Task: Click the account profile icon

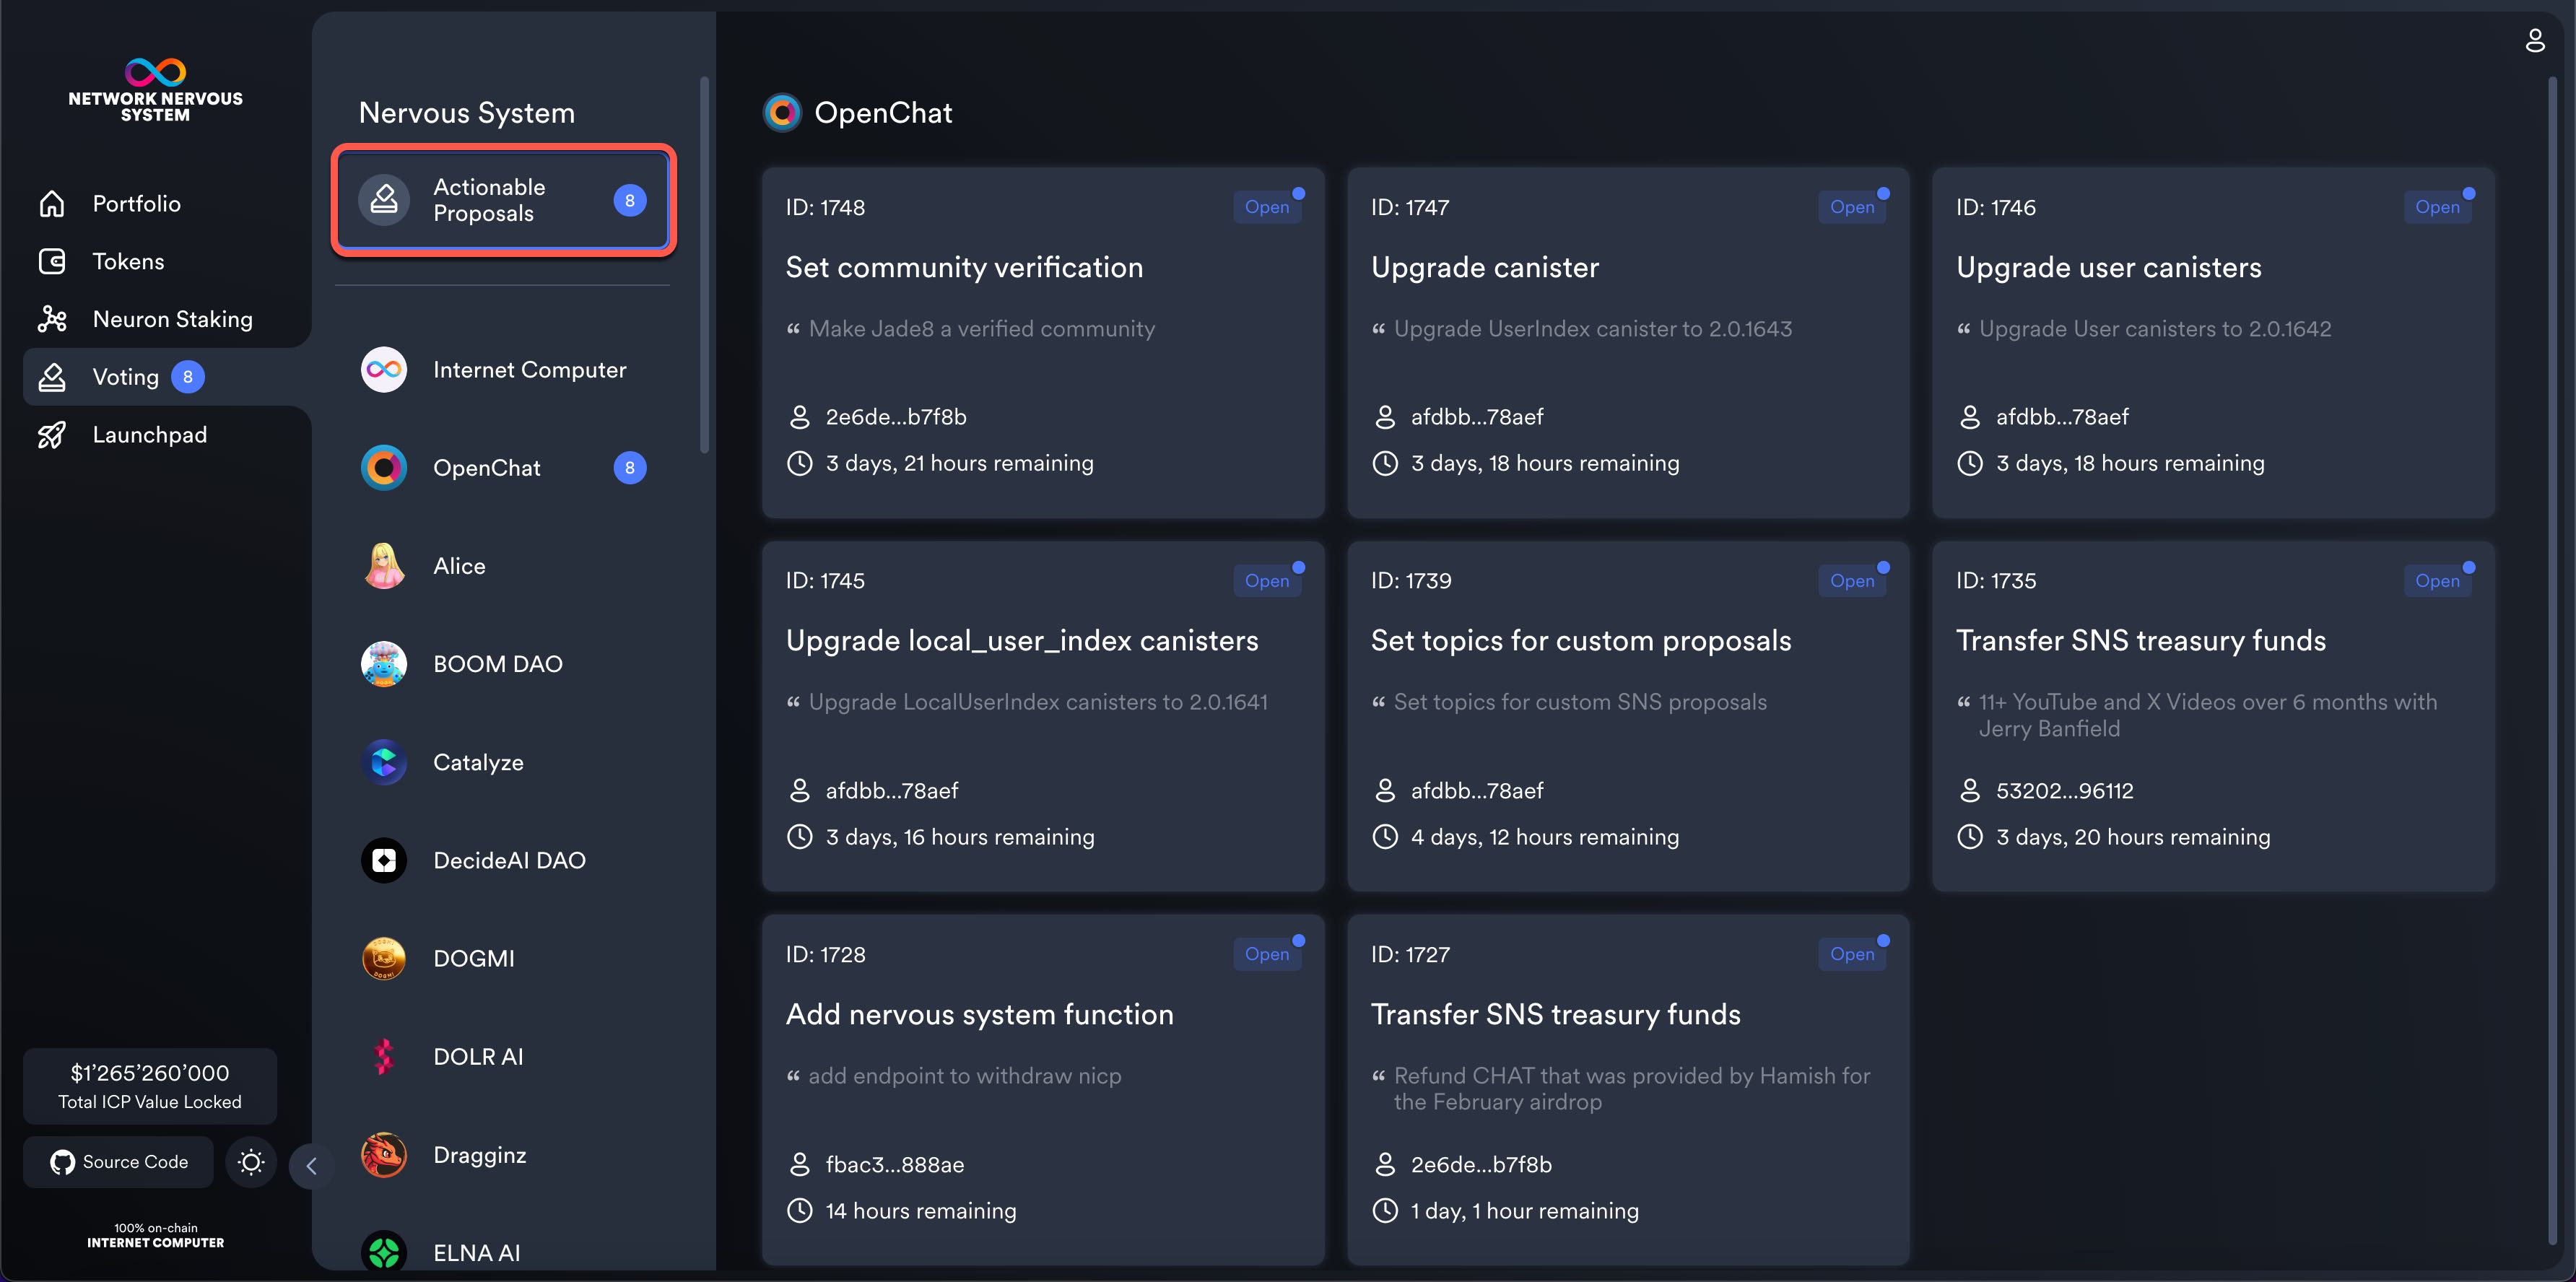Action: (2534, 41)
